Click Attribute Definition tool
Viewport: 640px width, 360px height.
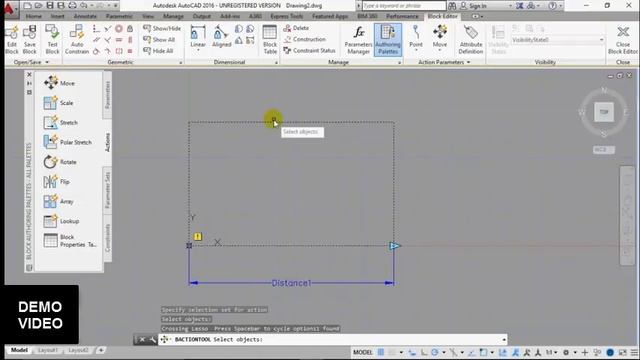(471, 40)
